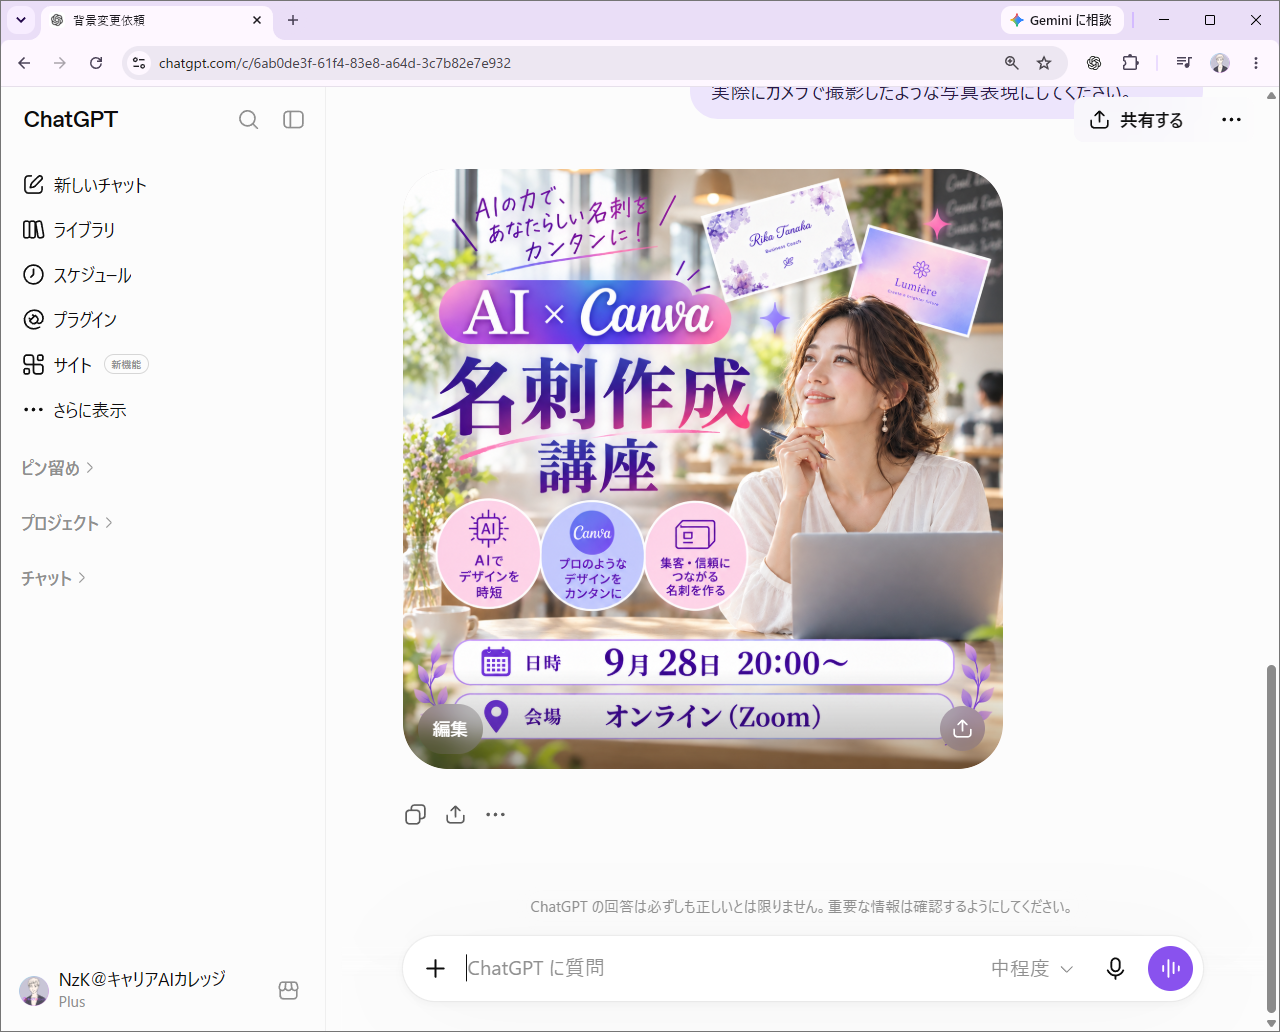Open the extensions puzzle icon

pos(1130,63)
